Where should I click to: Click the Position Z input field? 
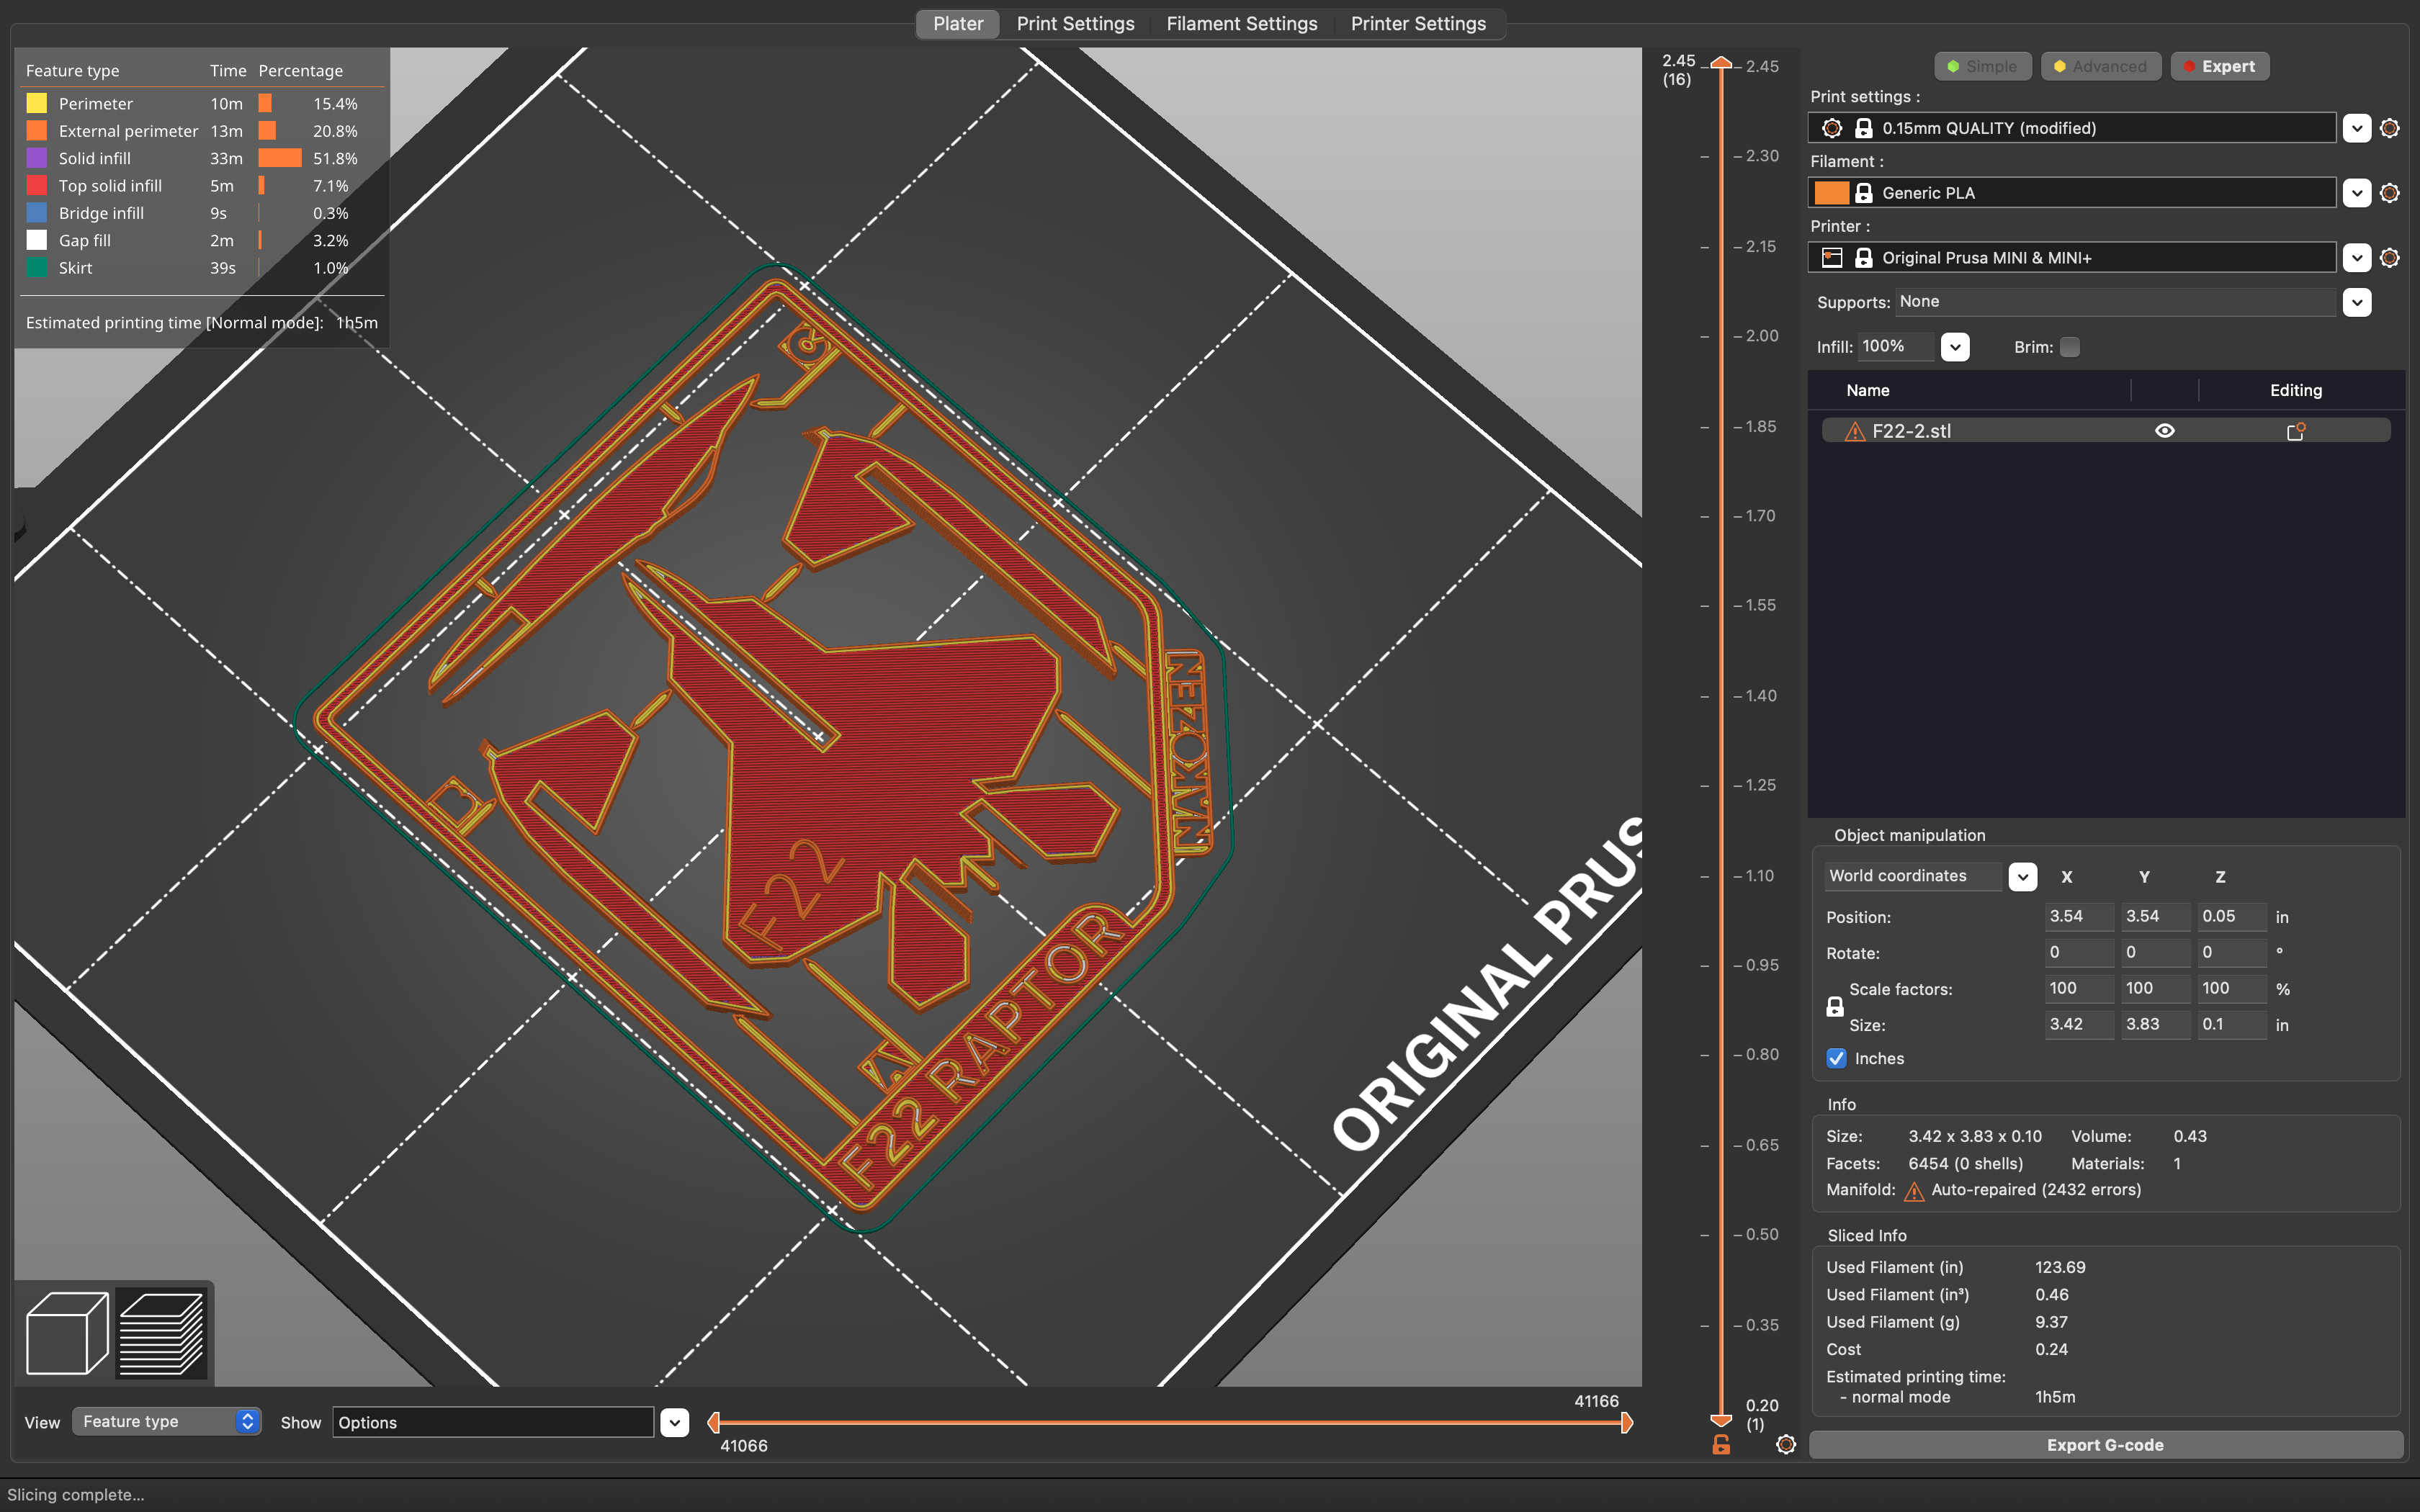[2231, 916]
